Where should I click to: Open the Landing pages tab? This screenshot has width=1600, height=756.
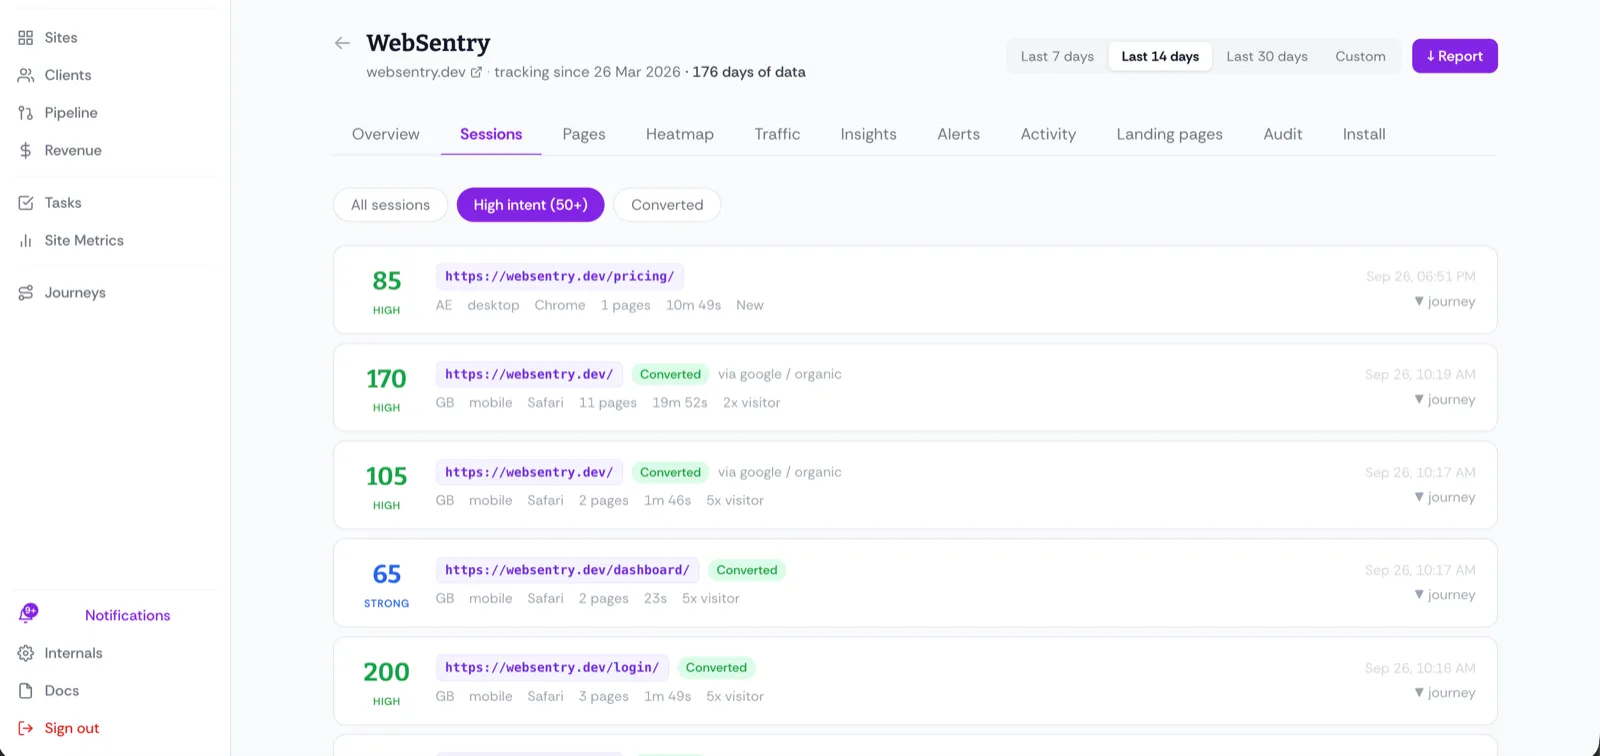1169,134
